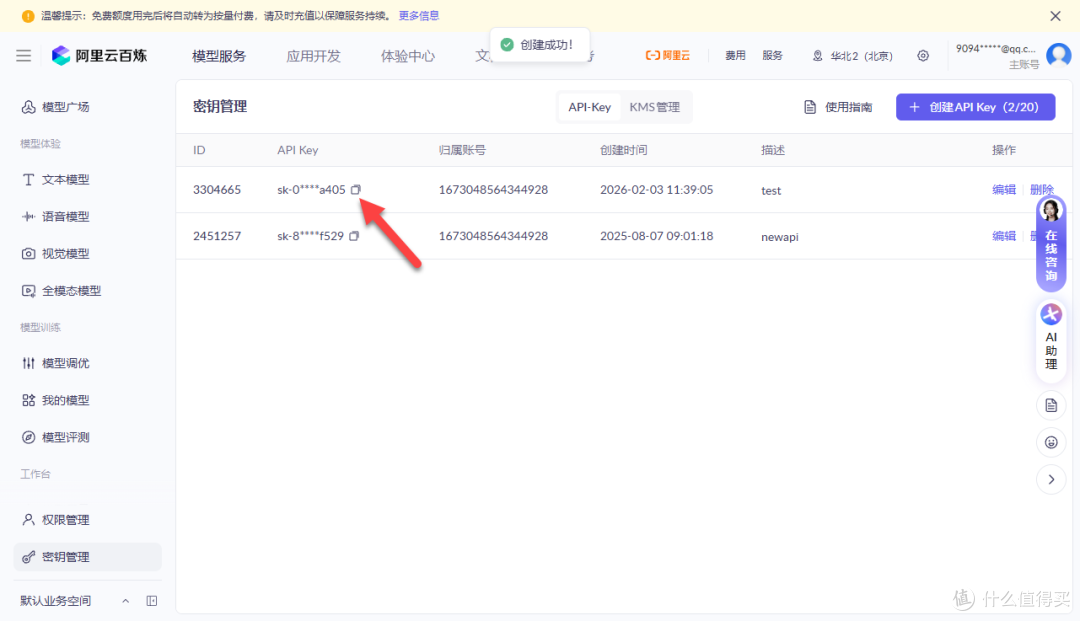The height and width of the screenshot is (621, 1080).
Task: Click 编辑 for the newapi key
Action: (x=1004, y=236)
